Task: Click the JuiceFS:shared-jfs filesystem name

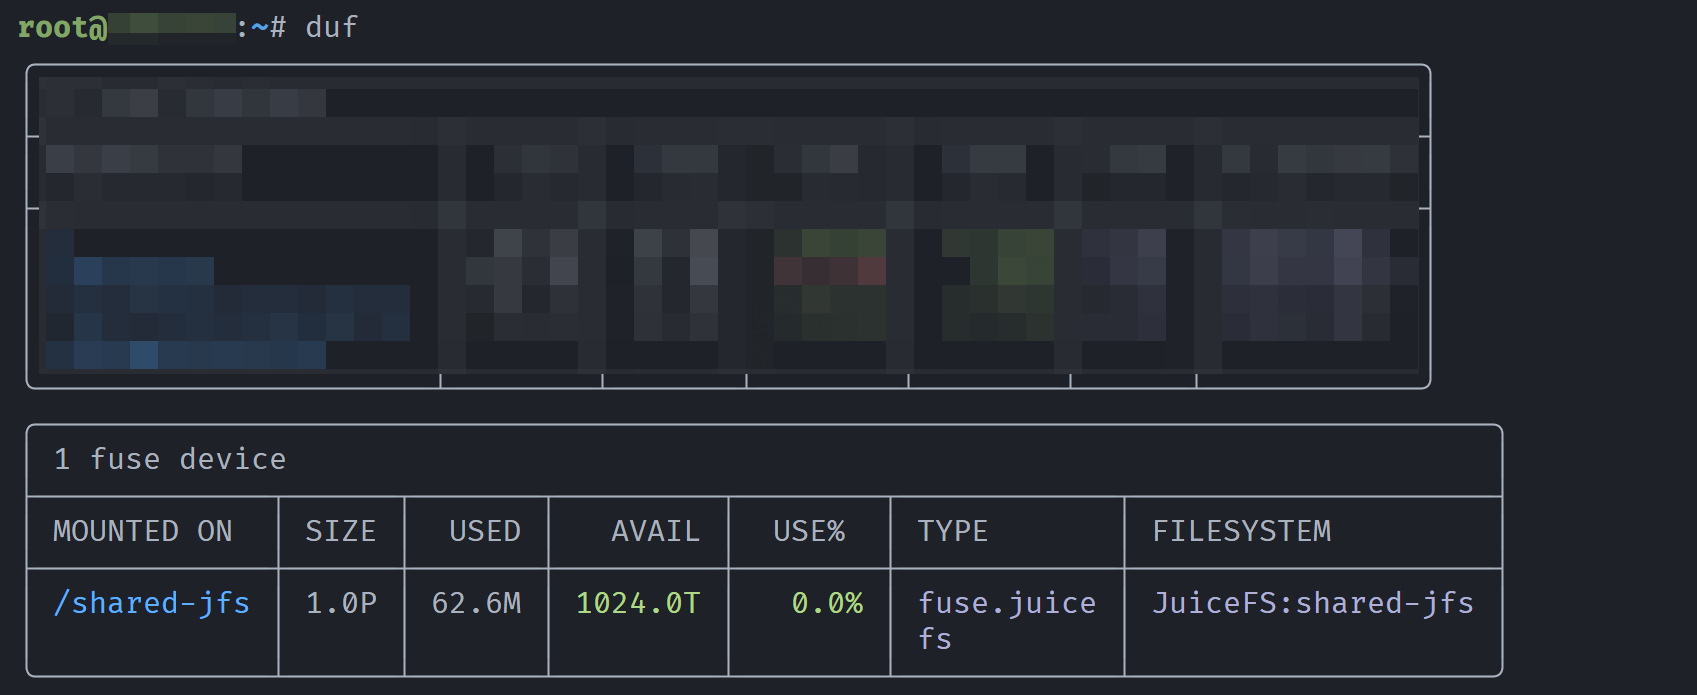Action: pos(1313,604)
